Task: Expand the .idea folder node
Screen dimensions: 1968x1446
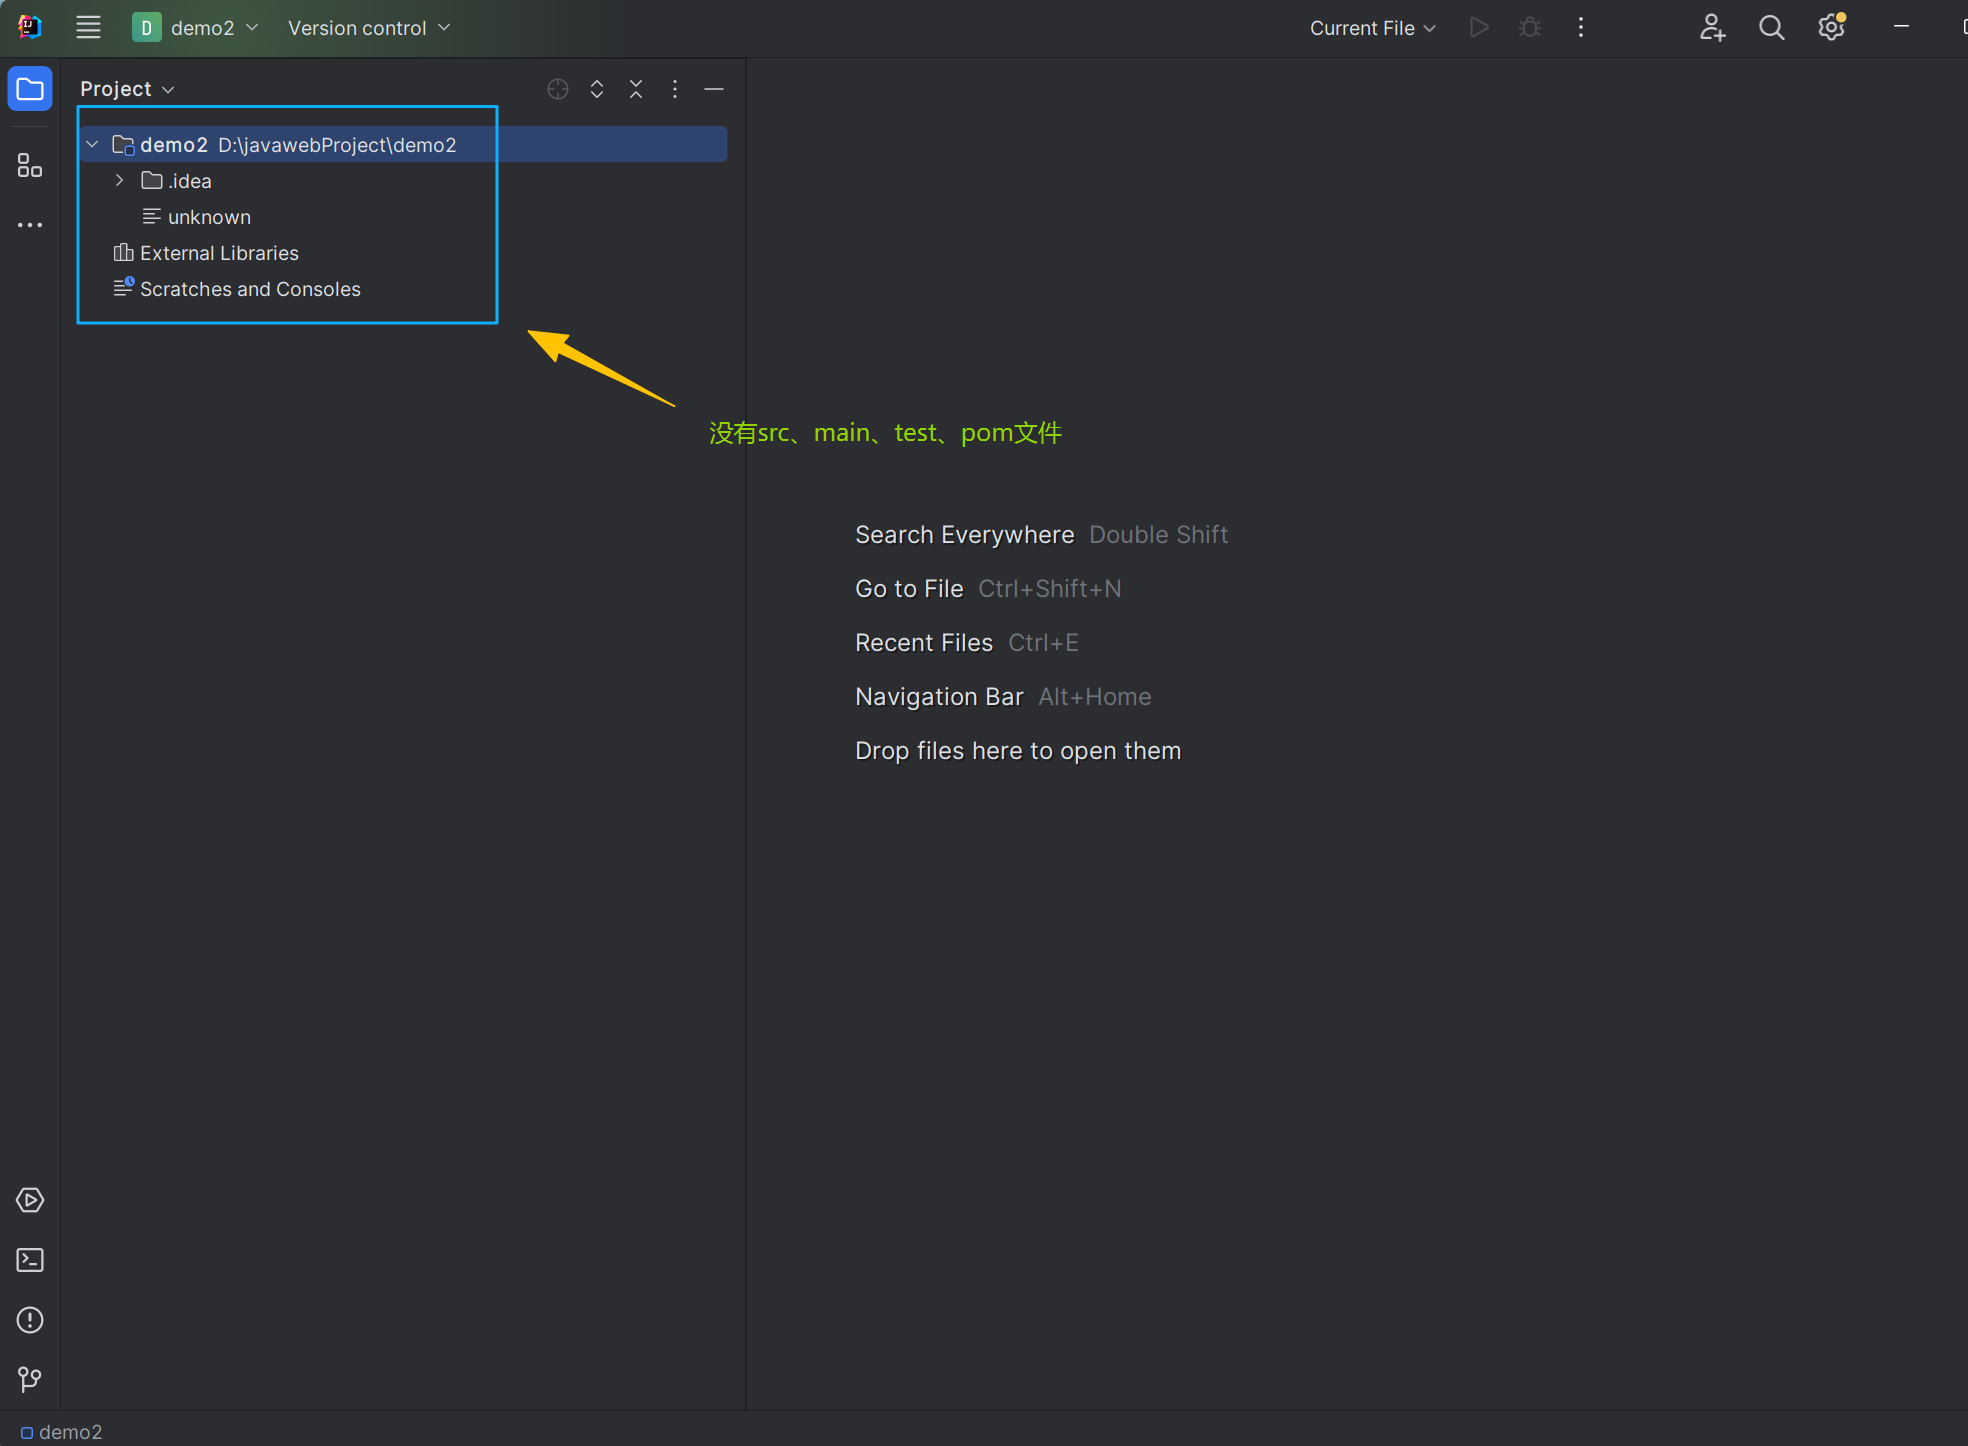Action: pyautogui.click(x=119, y=181)
